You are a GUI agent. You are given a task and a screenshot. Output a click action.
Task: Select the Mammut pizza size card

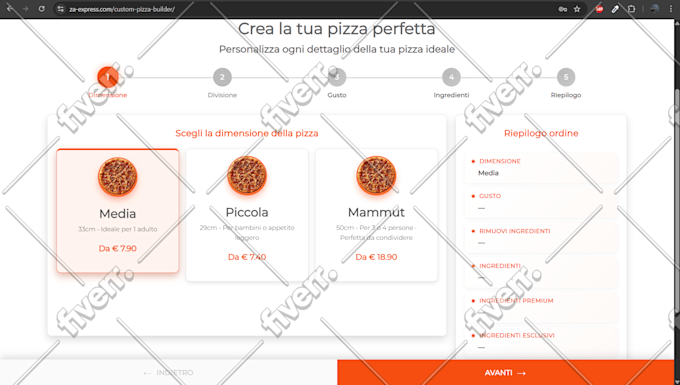tap(376, 215)
